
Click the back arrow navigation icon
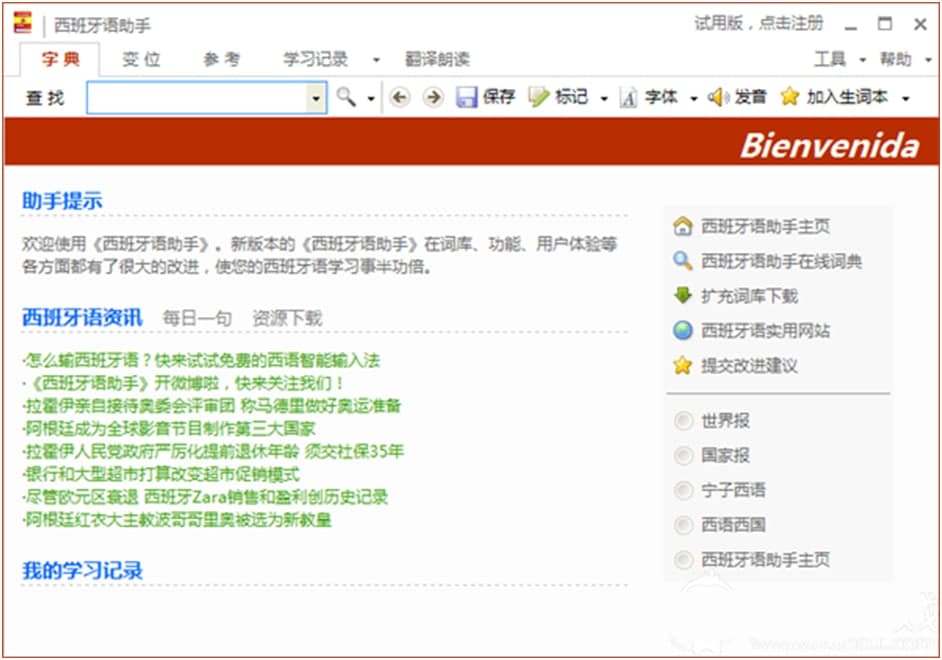click(x=400, y=97)
